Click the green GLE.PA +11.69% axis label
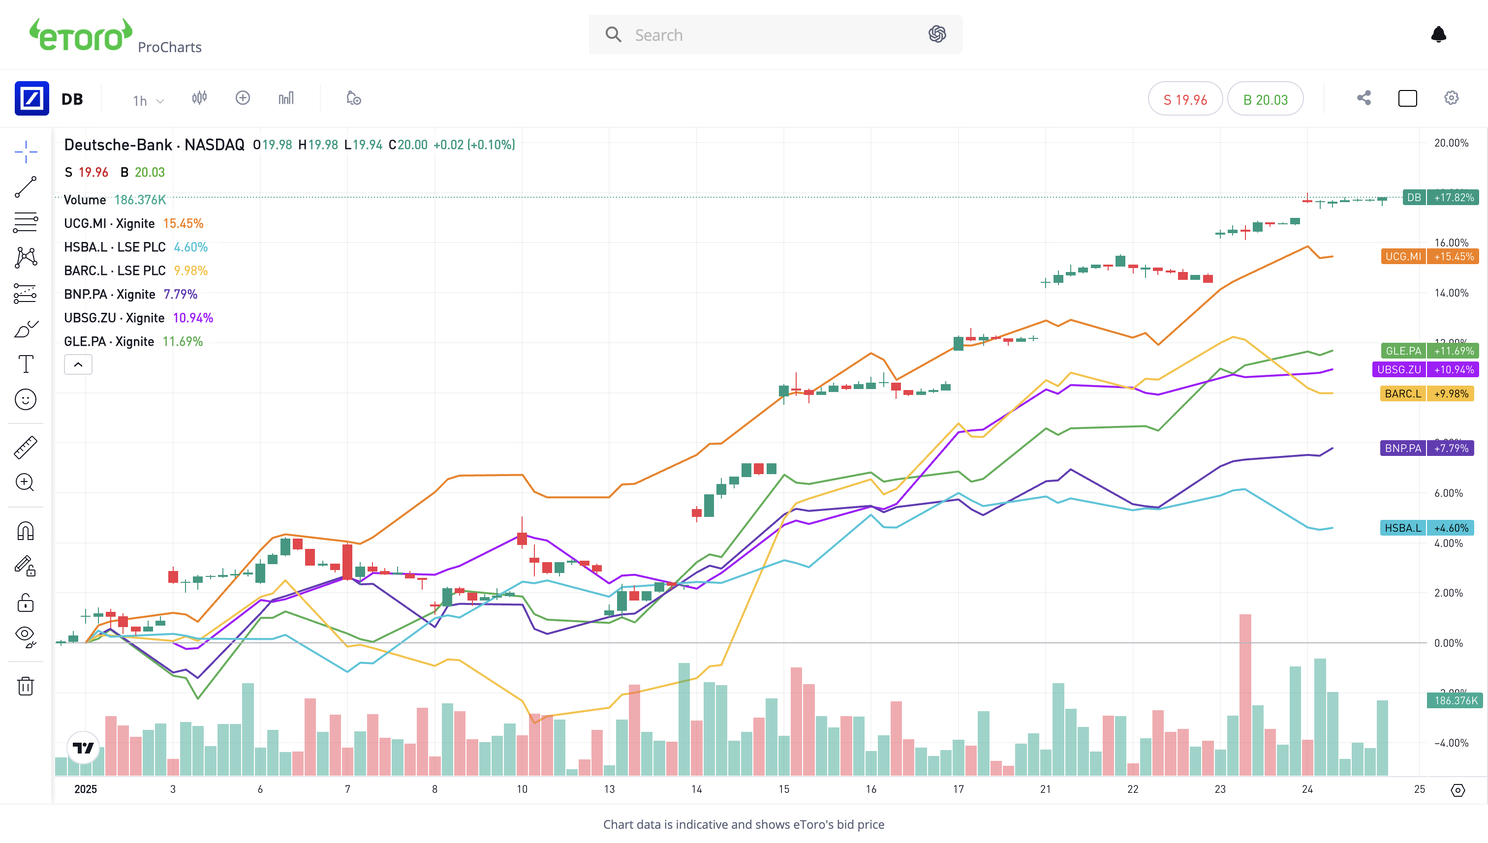1488x843 pixels. [1430, 351]
